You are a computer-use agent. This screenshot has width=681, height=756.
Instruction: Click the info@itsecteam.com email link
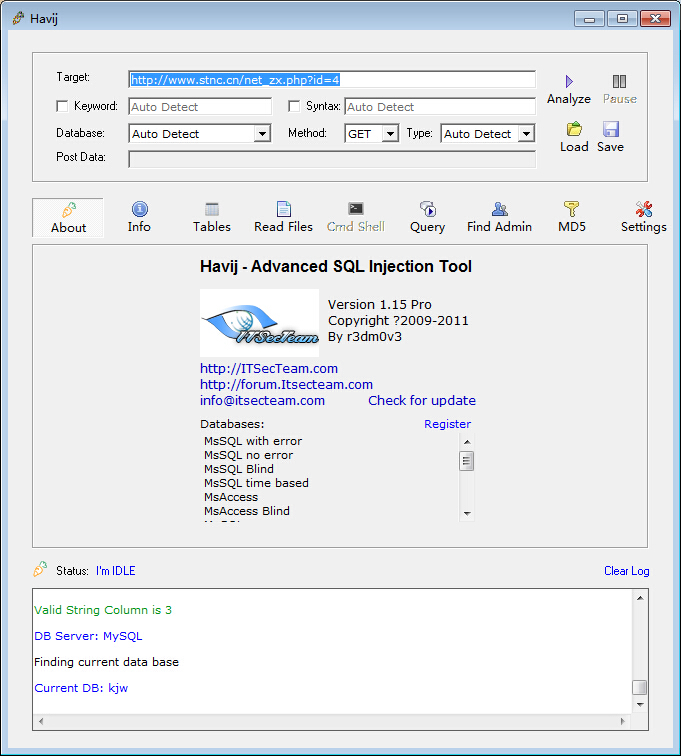[x=262, y=400]
